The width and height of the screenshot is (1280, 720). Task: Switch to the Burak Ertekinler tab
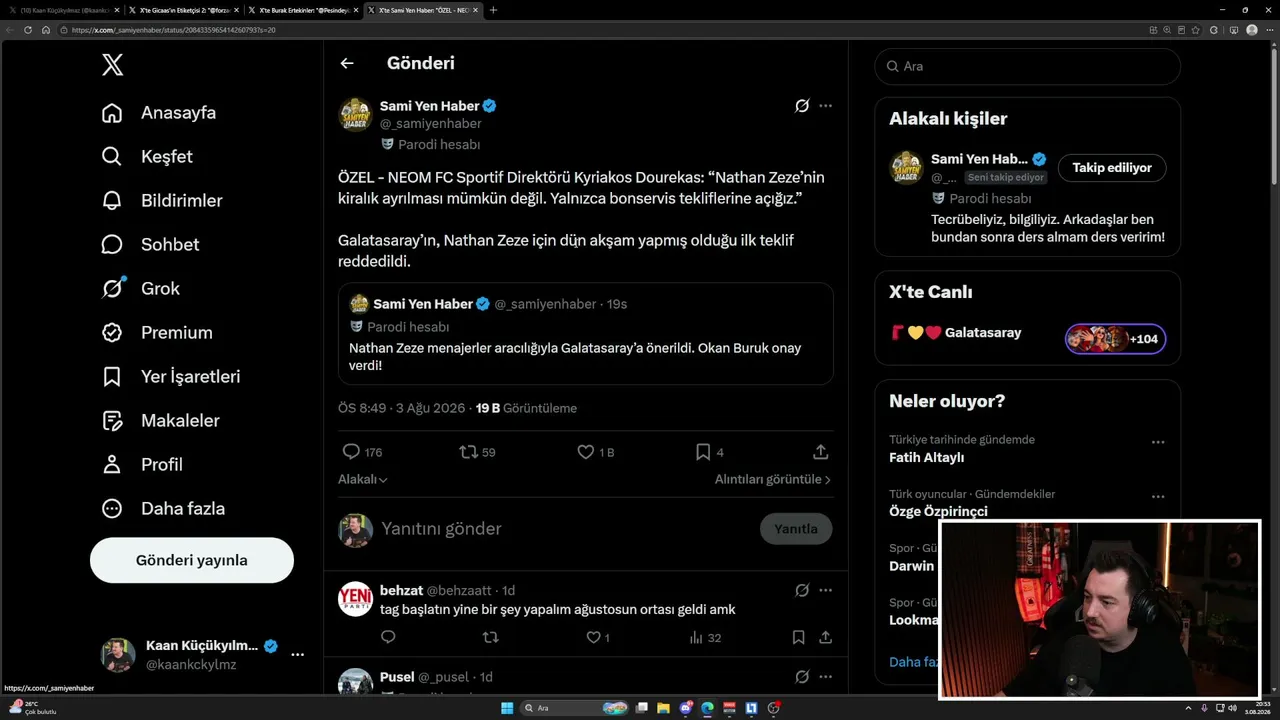tap(303, 10)
